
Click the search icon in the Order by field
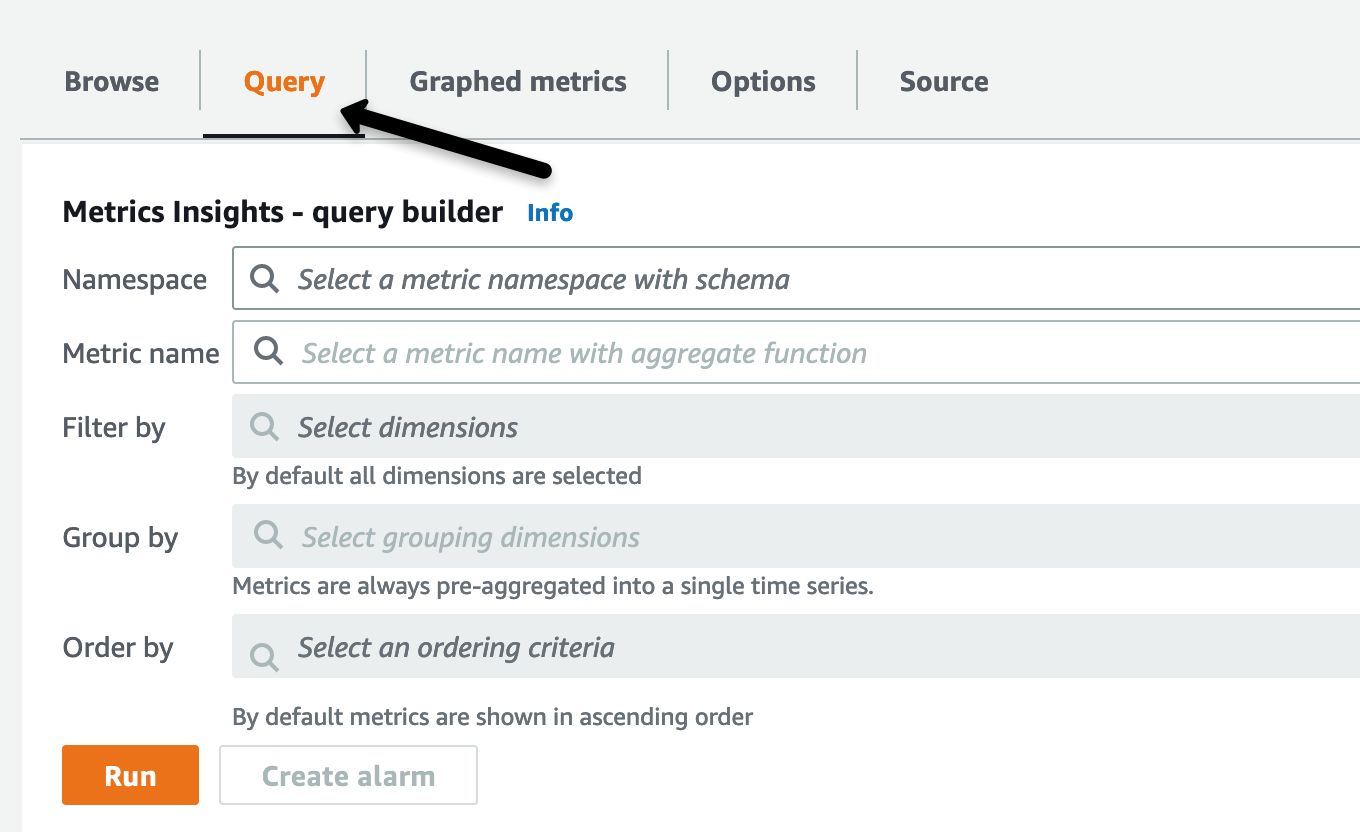click(x=263, y=657)
